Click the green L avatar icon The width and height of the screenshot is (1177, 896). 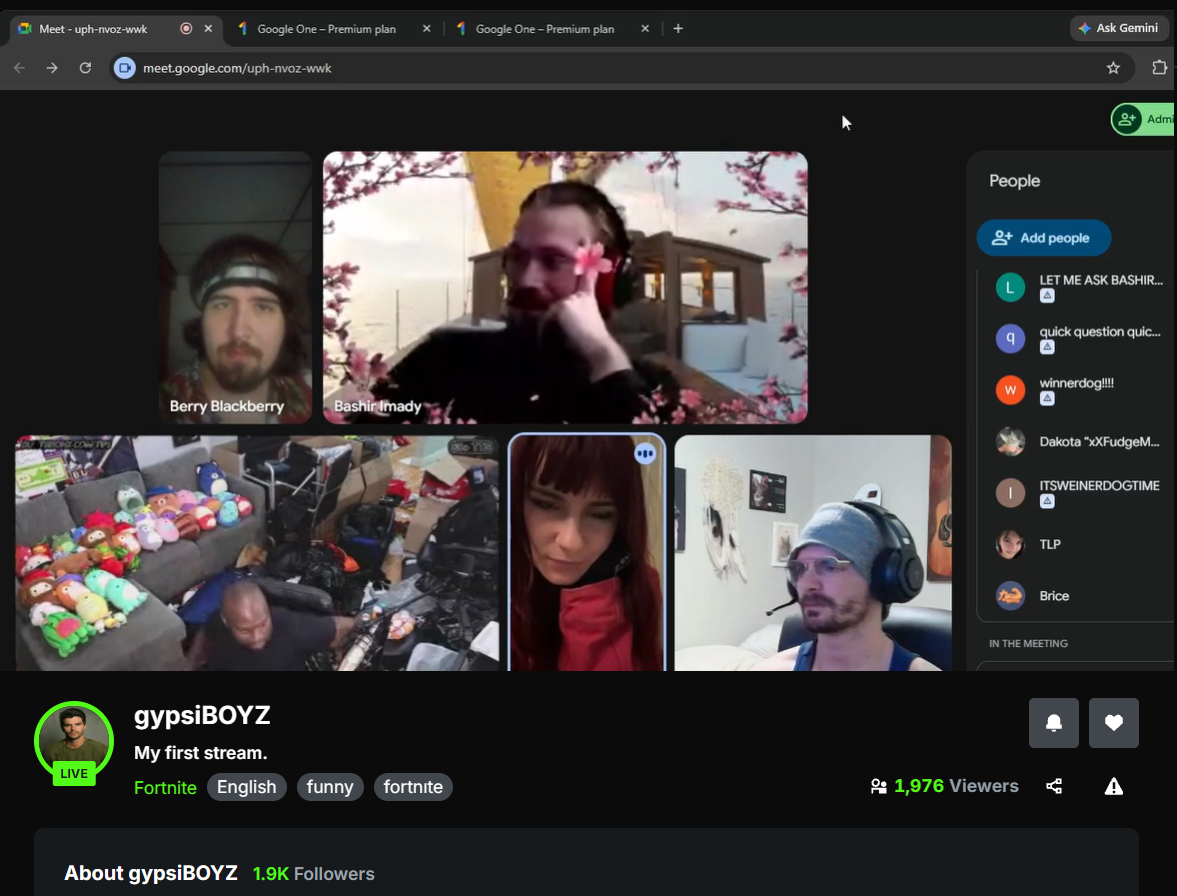[1010, 287]
